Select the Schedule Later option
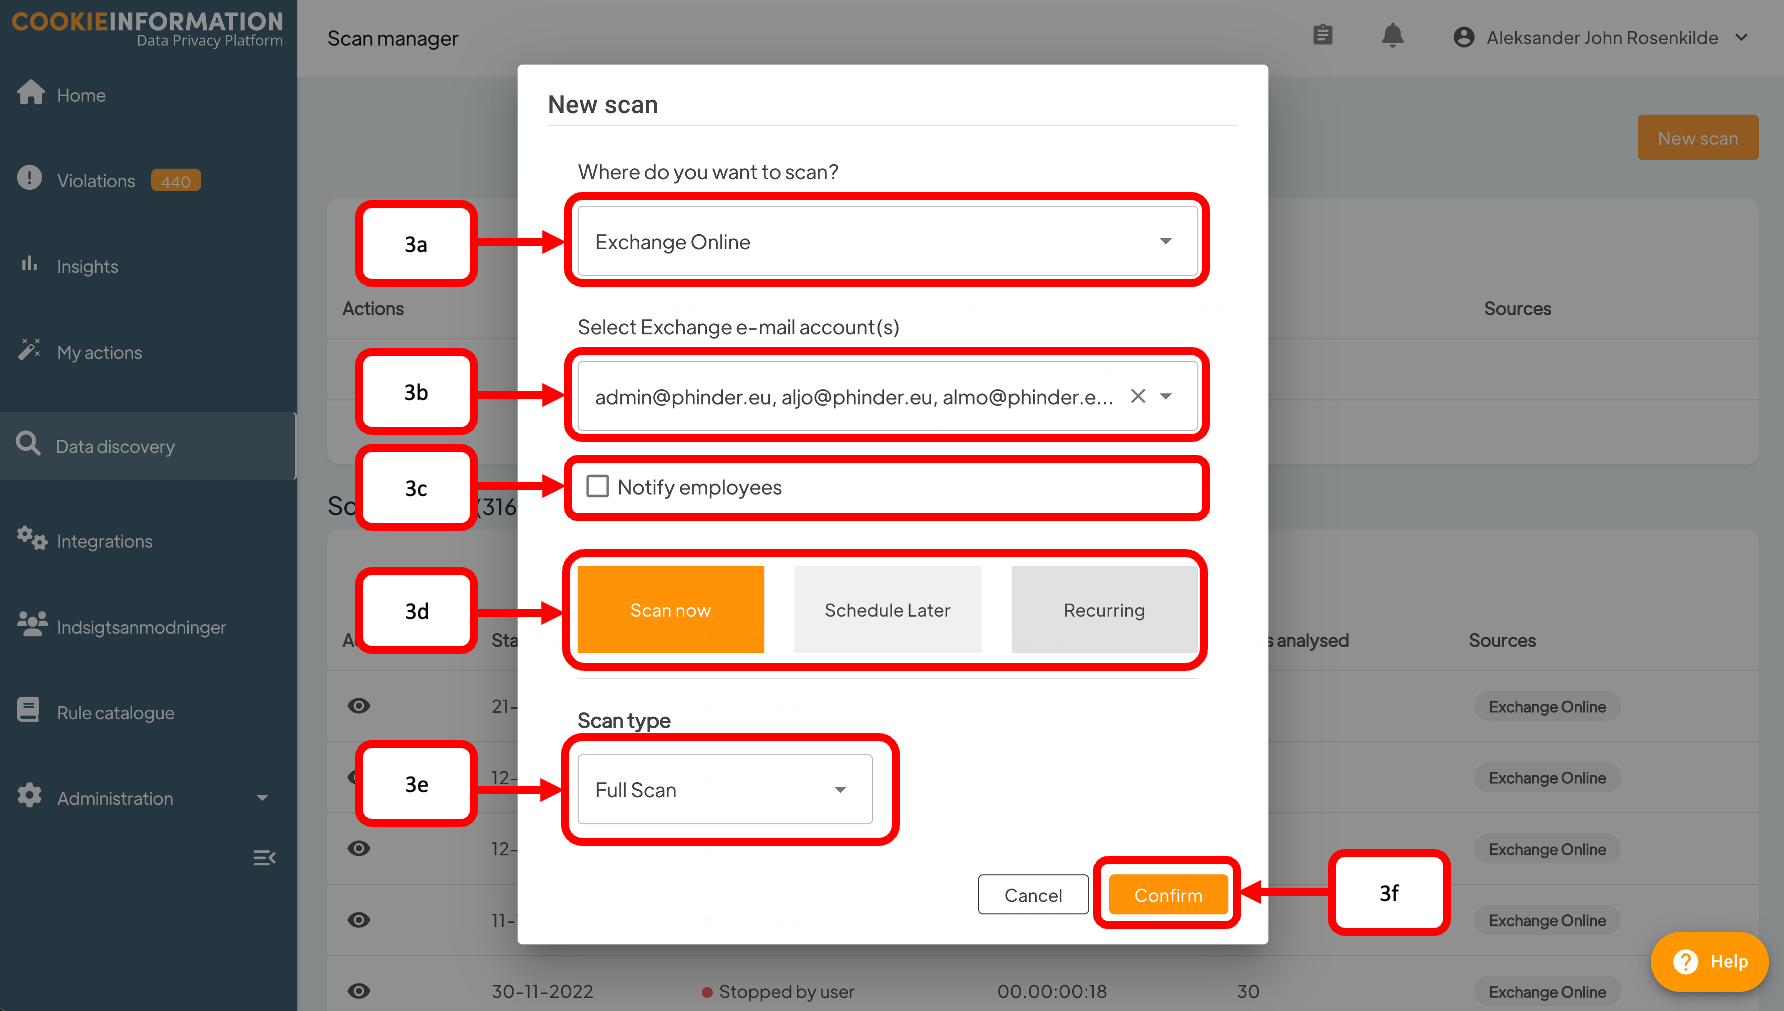Image resolution: width=1784 pixels, height=1011 pixels. pos(887,610)
